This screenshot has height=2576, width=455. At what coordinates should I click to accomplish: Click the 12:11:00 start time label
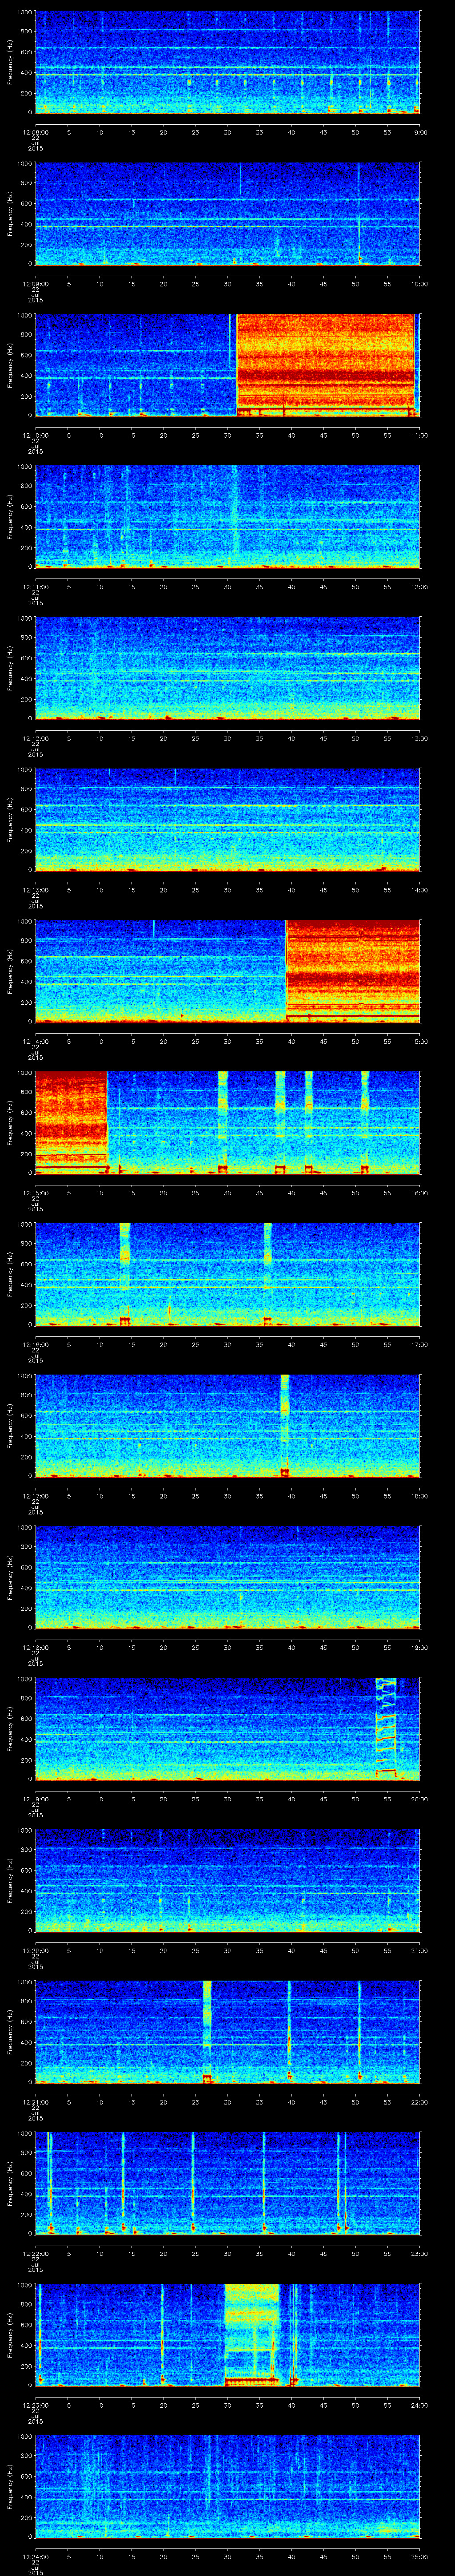pyautogui.click(x=35, y=586)
